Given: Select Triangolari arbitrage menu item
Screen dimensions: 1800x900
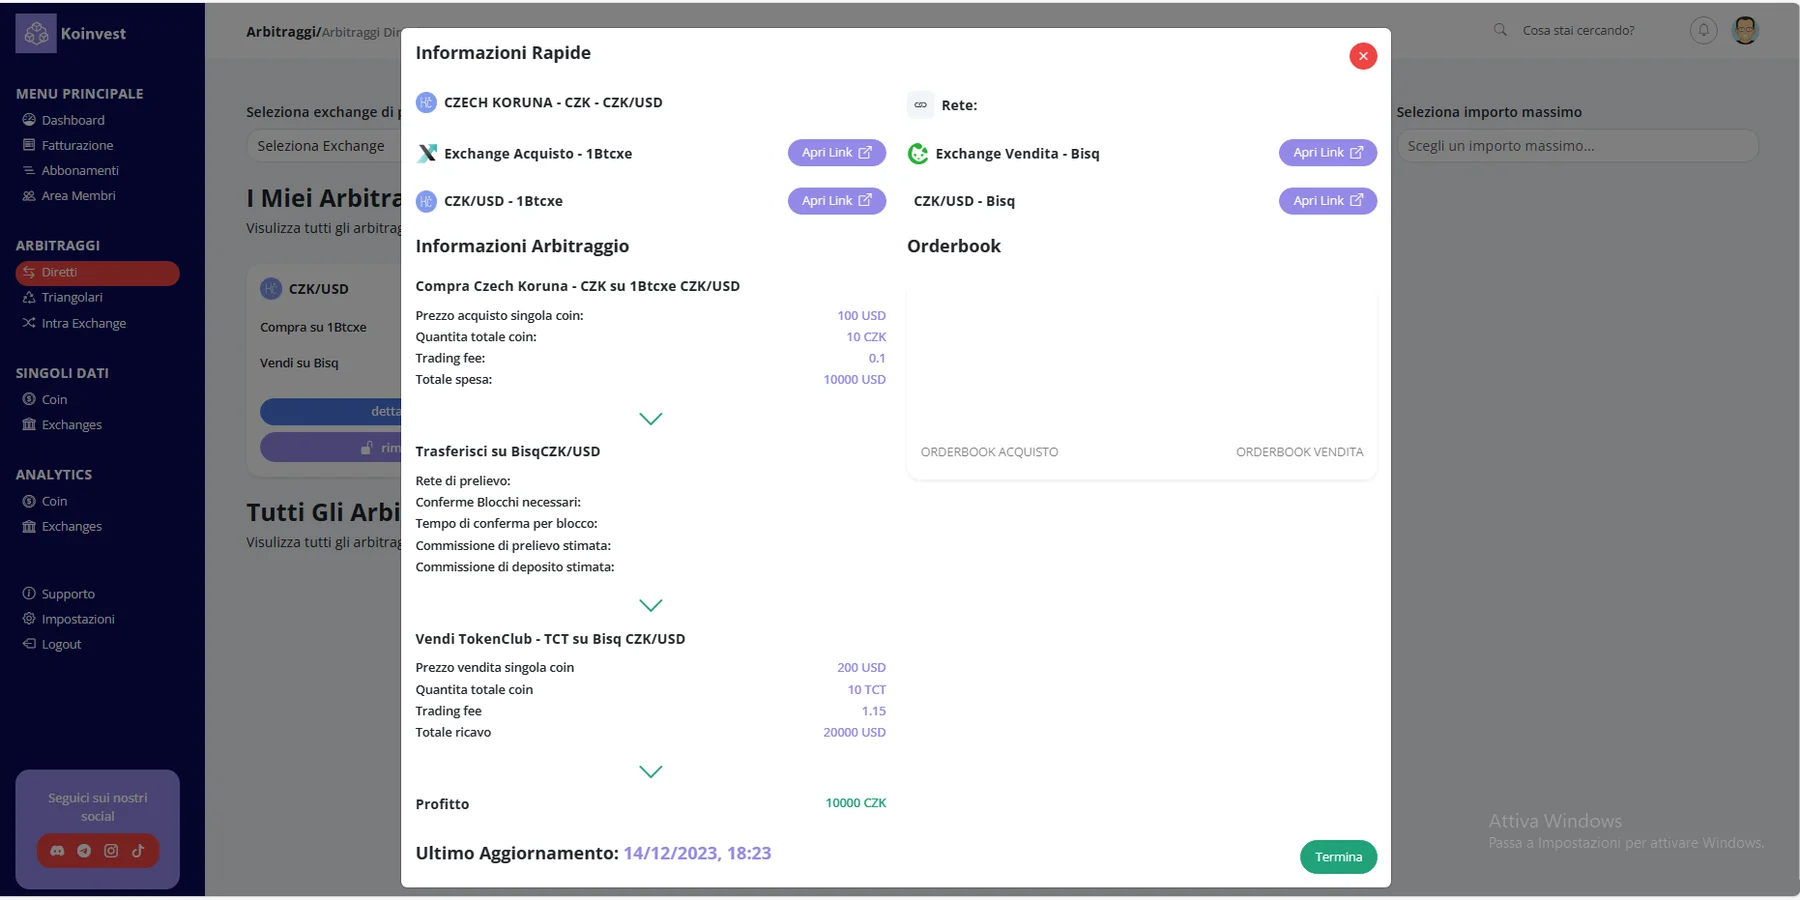Looking at the screenshot, I should coord(72,298).
